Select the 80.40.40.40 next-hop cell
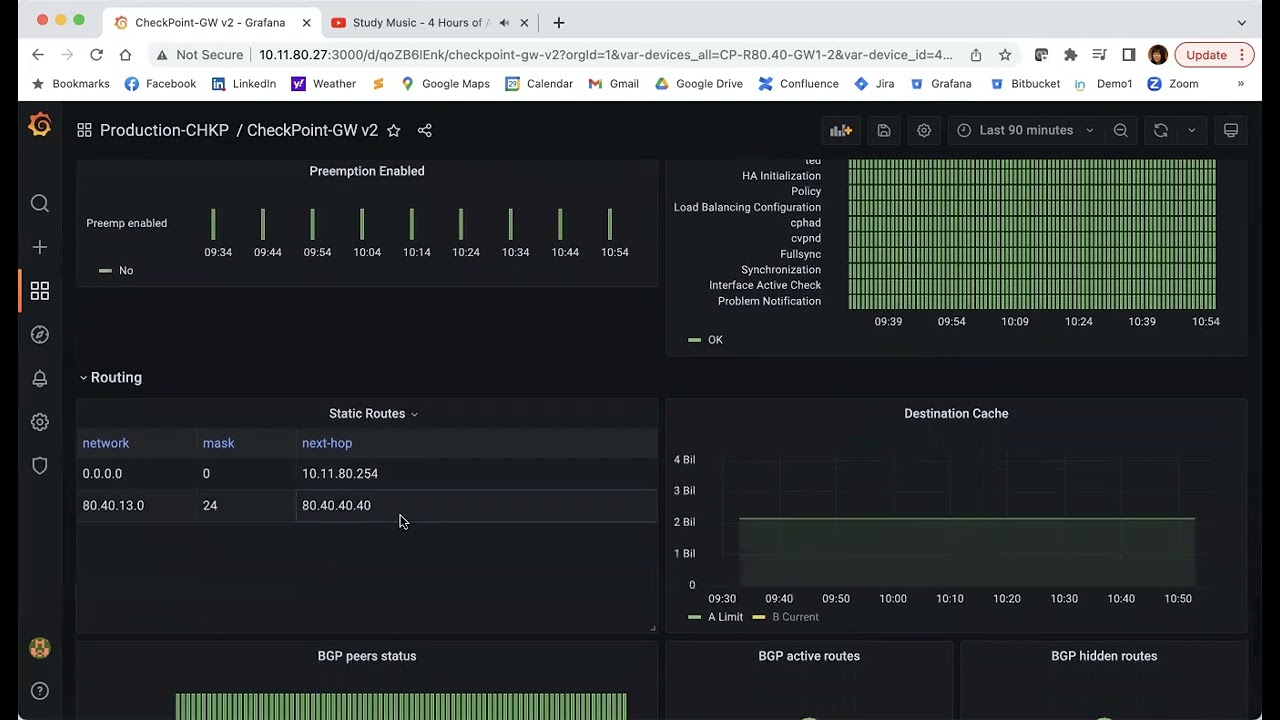1280x720 pixels. pos(478,506)
